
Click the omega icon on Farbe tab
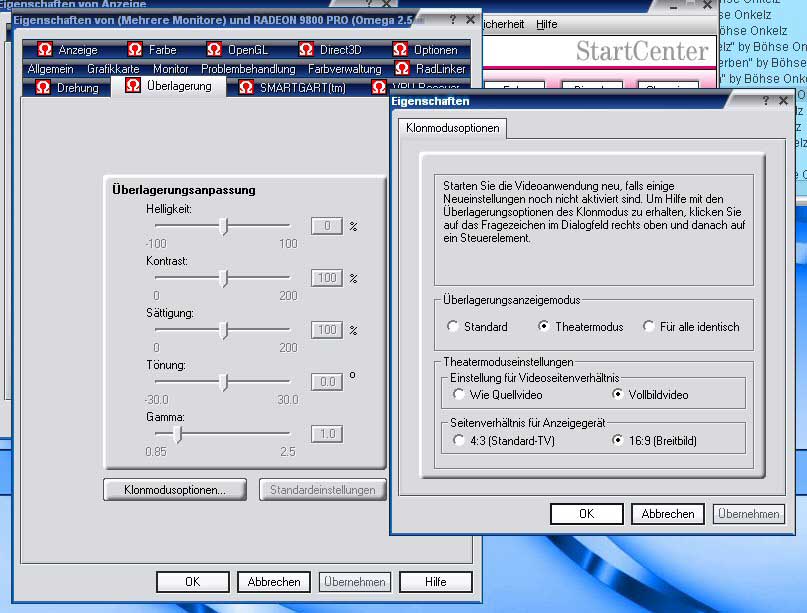point(135,49)
